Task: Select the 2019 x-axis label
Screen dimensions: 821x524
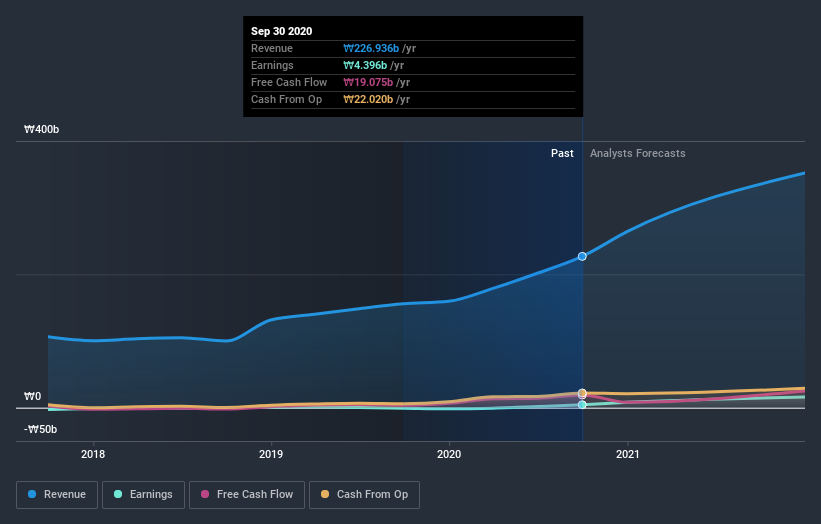Action: tap(271, 454)
